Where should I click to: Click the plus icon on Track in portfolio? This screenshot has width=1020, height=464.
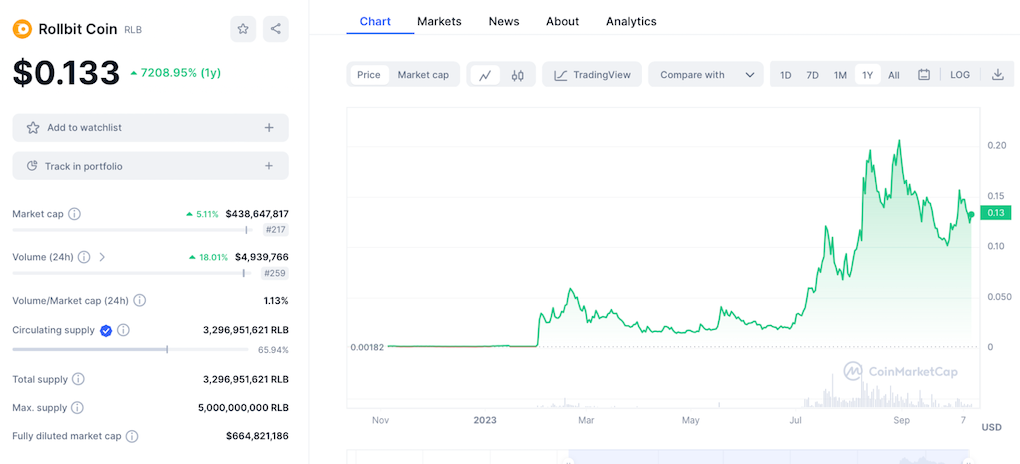click(269, 166)
